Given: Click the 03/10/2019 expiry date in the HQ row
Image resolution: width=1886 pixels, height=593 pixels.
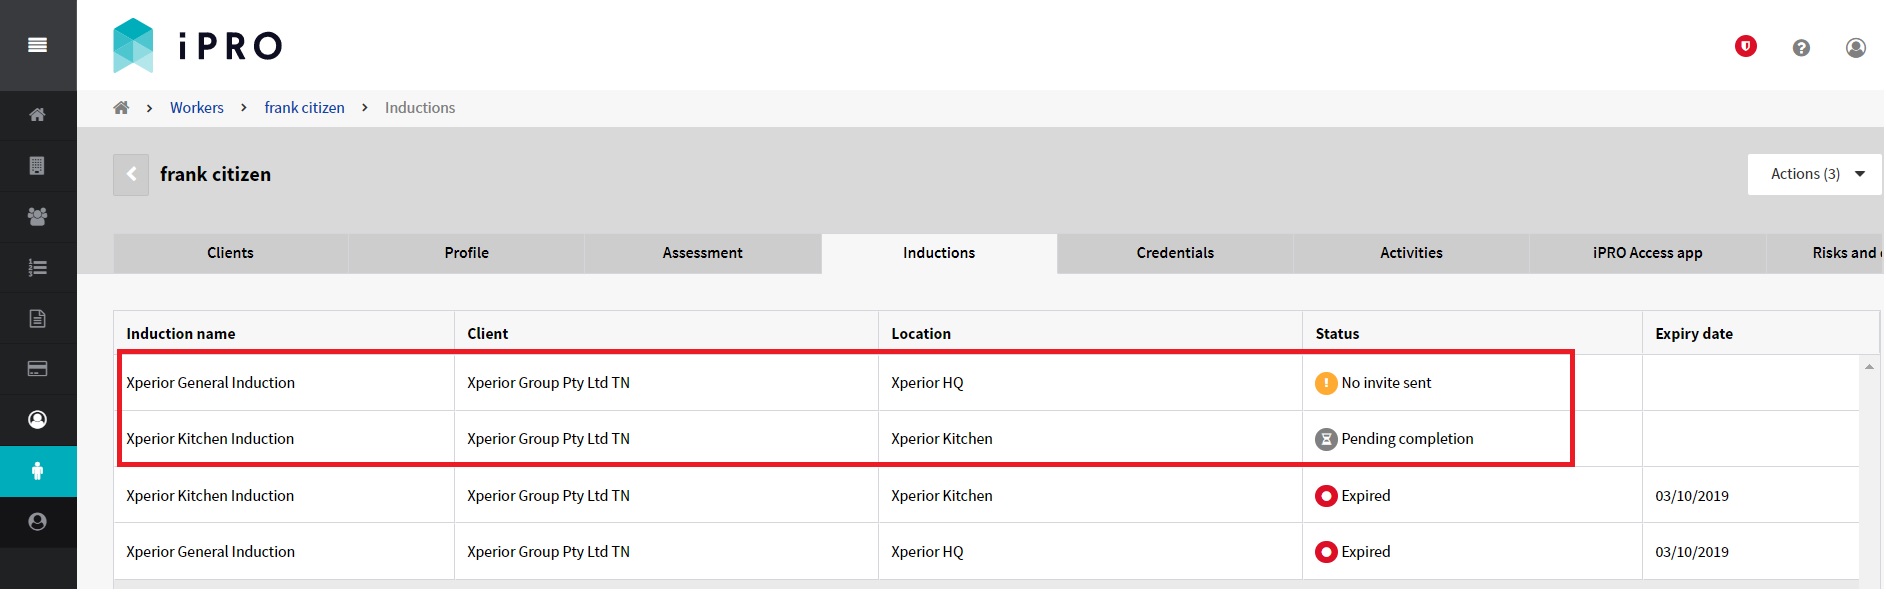Looking at the screenshot, I should tap(1692, 552).
